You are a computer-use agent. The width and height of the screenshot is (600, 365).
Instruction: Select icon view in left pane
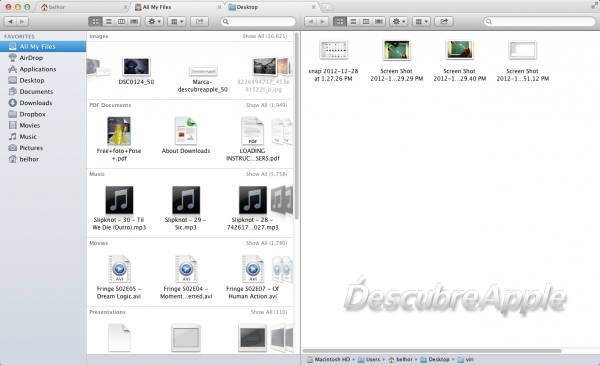[x=95, y=21]
